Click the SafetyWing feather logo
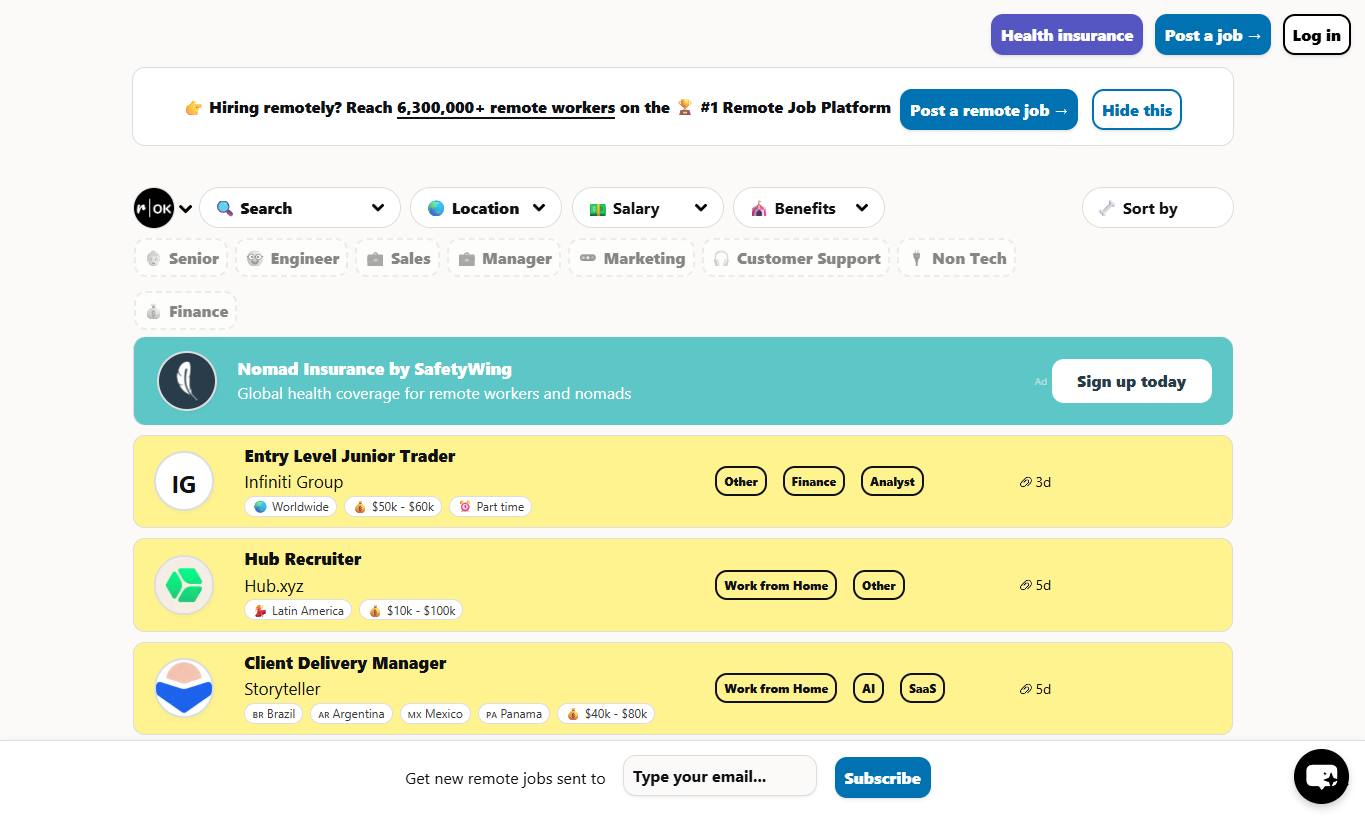Image resolution: width=1365 pixels, height=820 pixels. 187,381
